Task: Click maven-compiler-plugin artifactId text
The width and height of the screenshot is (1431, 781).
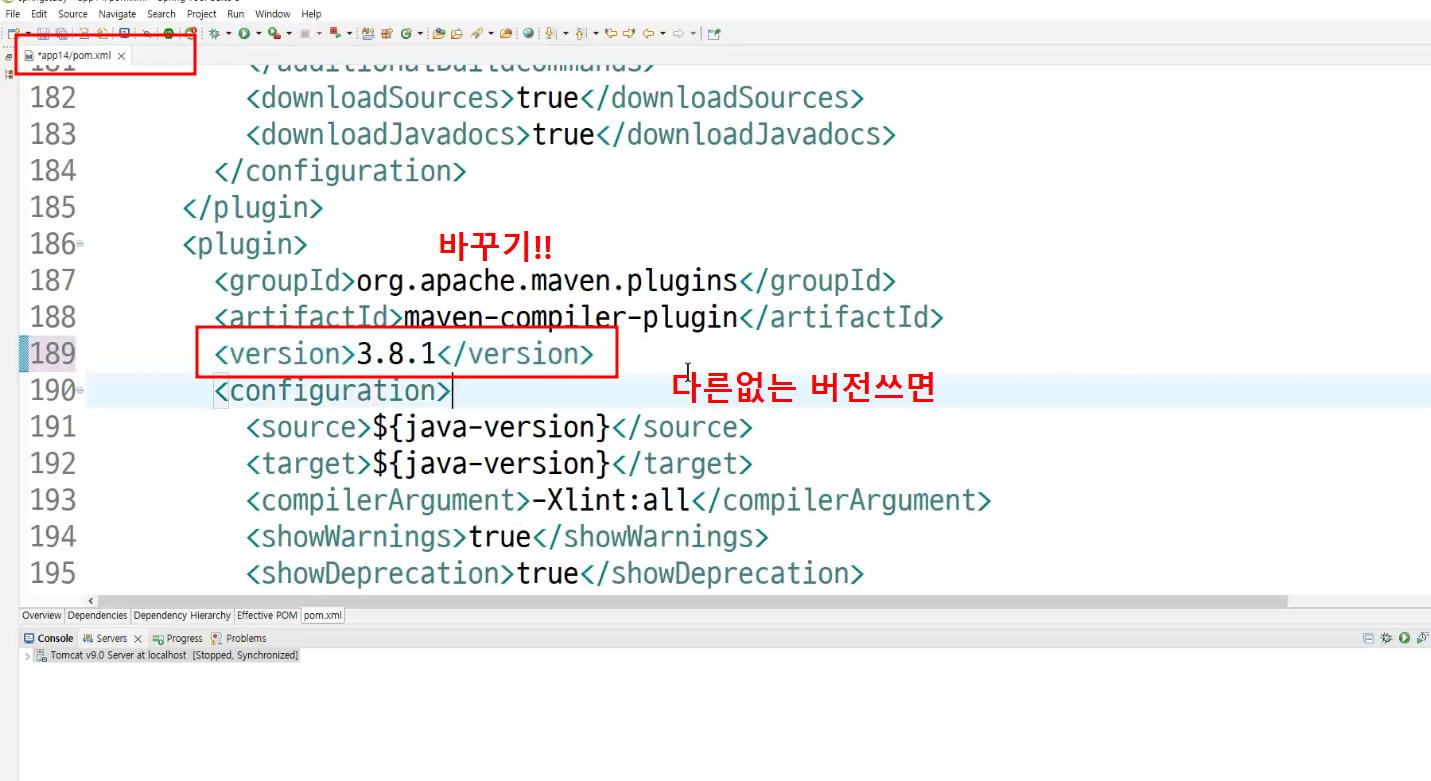Action: click(570, 317)
